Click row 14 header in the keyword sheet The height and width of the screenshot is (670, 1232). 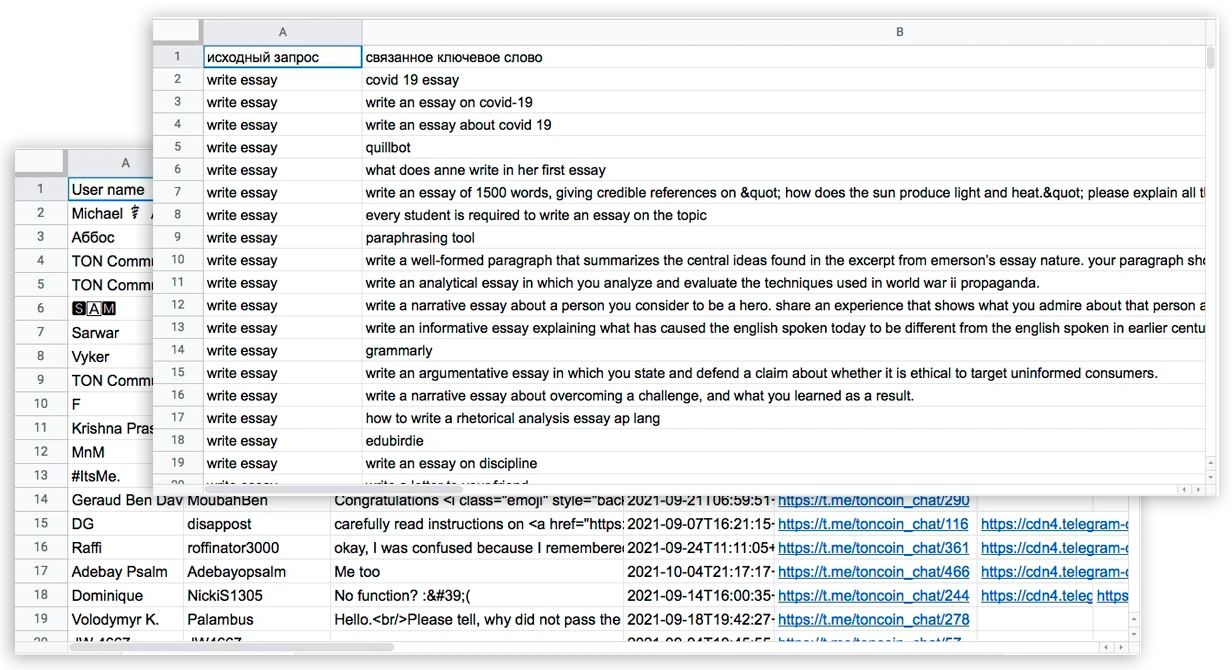(178, 351)
